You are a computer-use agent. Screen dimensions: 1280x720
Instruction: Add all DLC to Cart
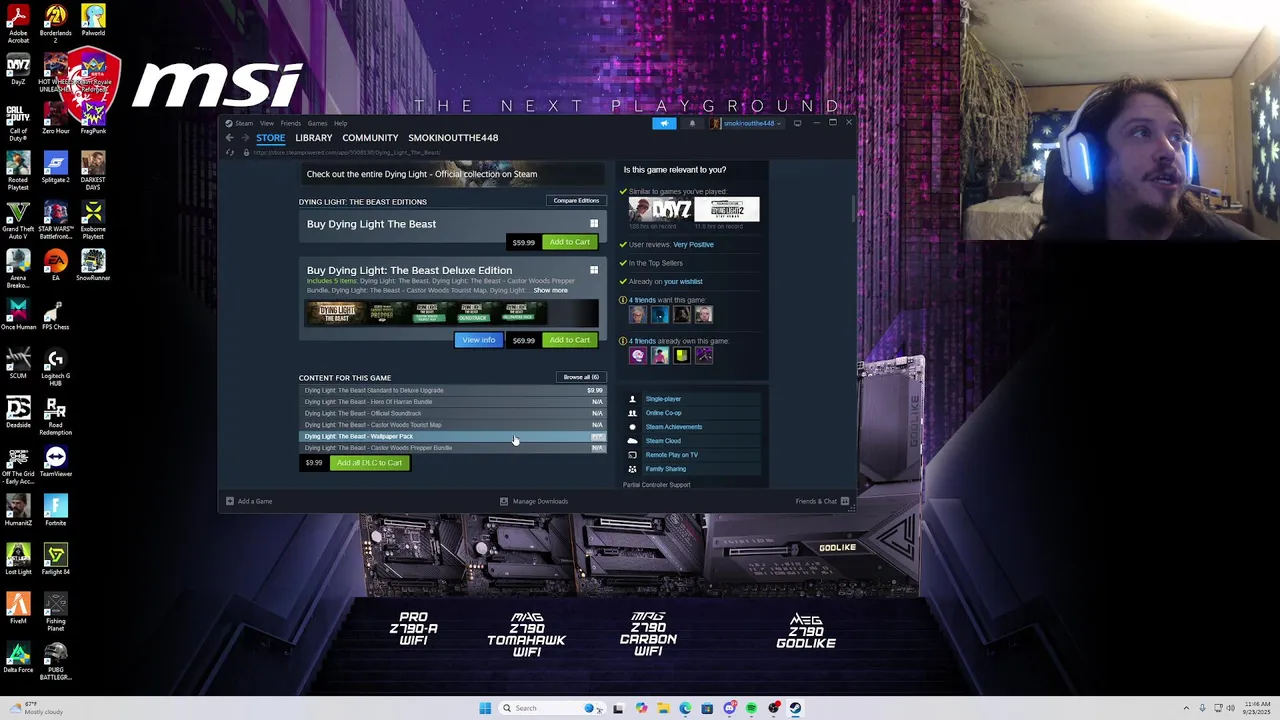pos(369,463)
